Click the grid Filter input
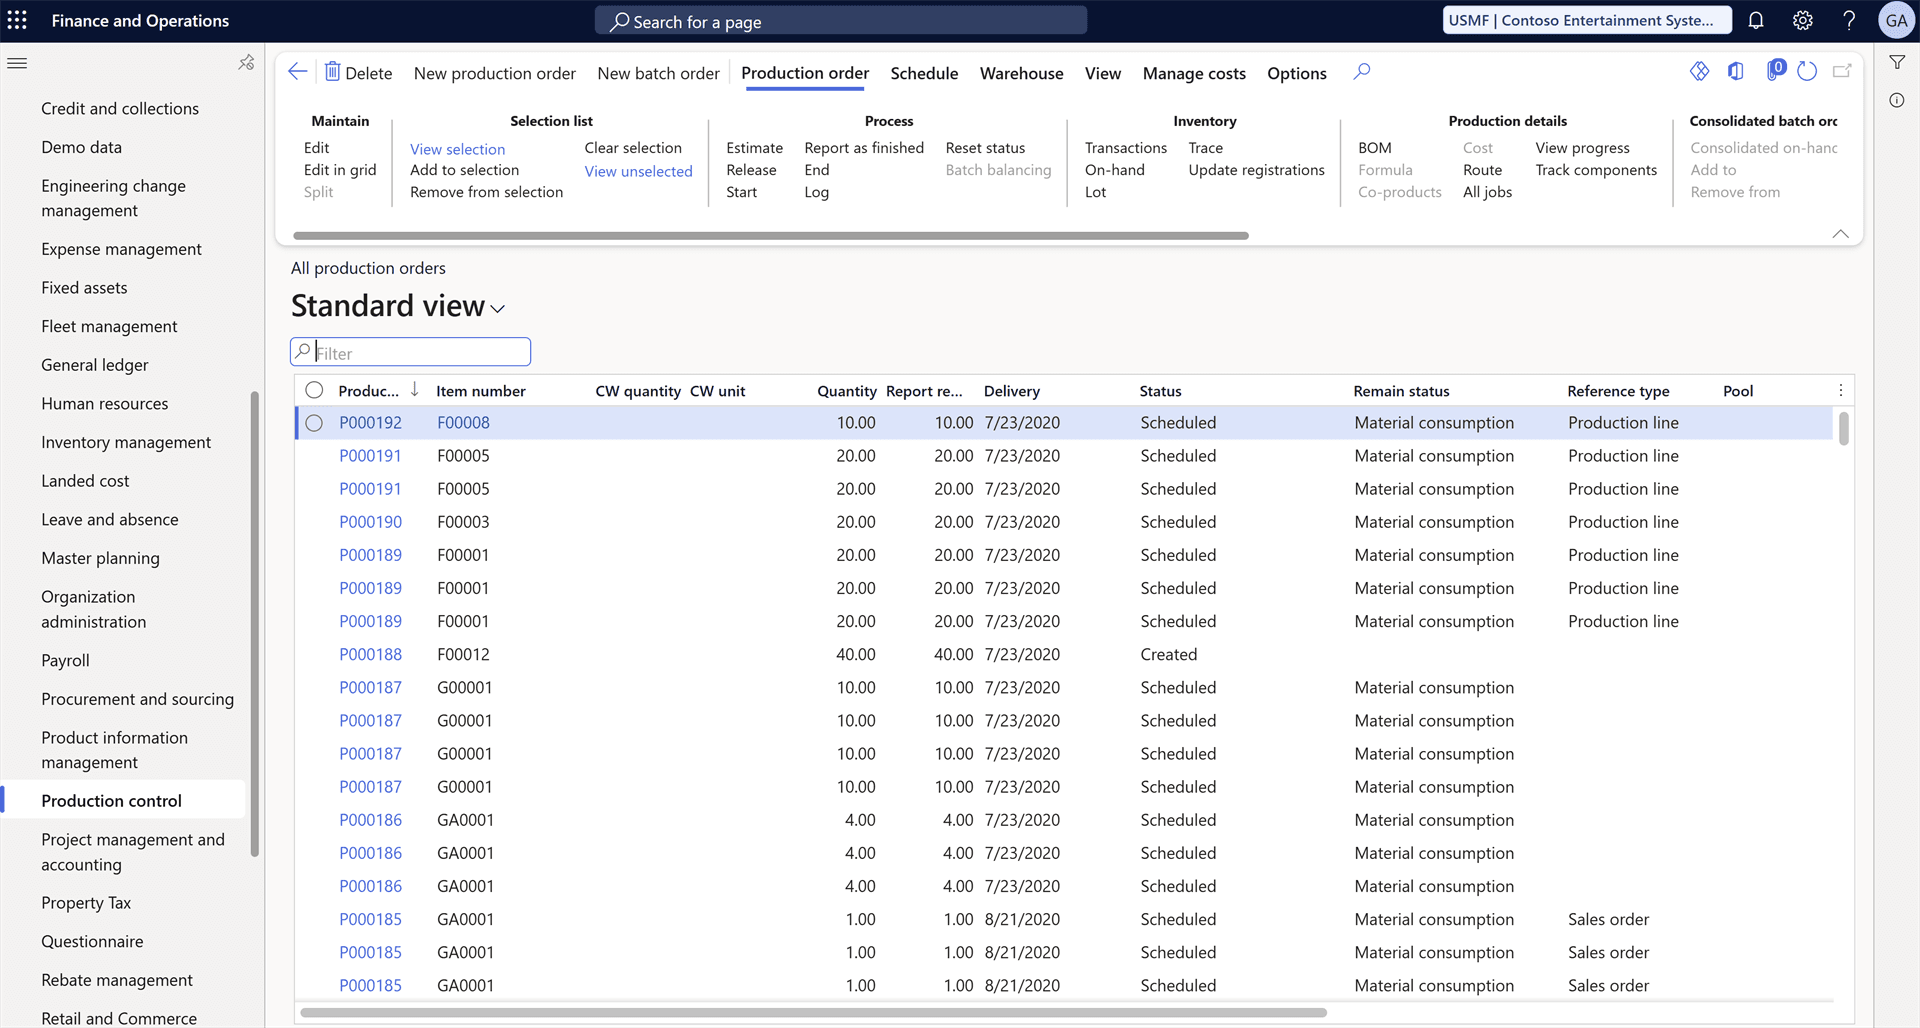Viewport: 1920px width, 1028px height. coord(410,352)
